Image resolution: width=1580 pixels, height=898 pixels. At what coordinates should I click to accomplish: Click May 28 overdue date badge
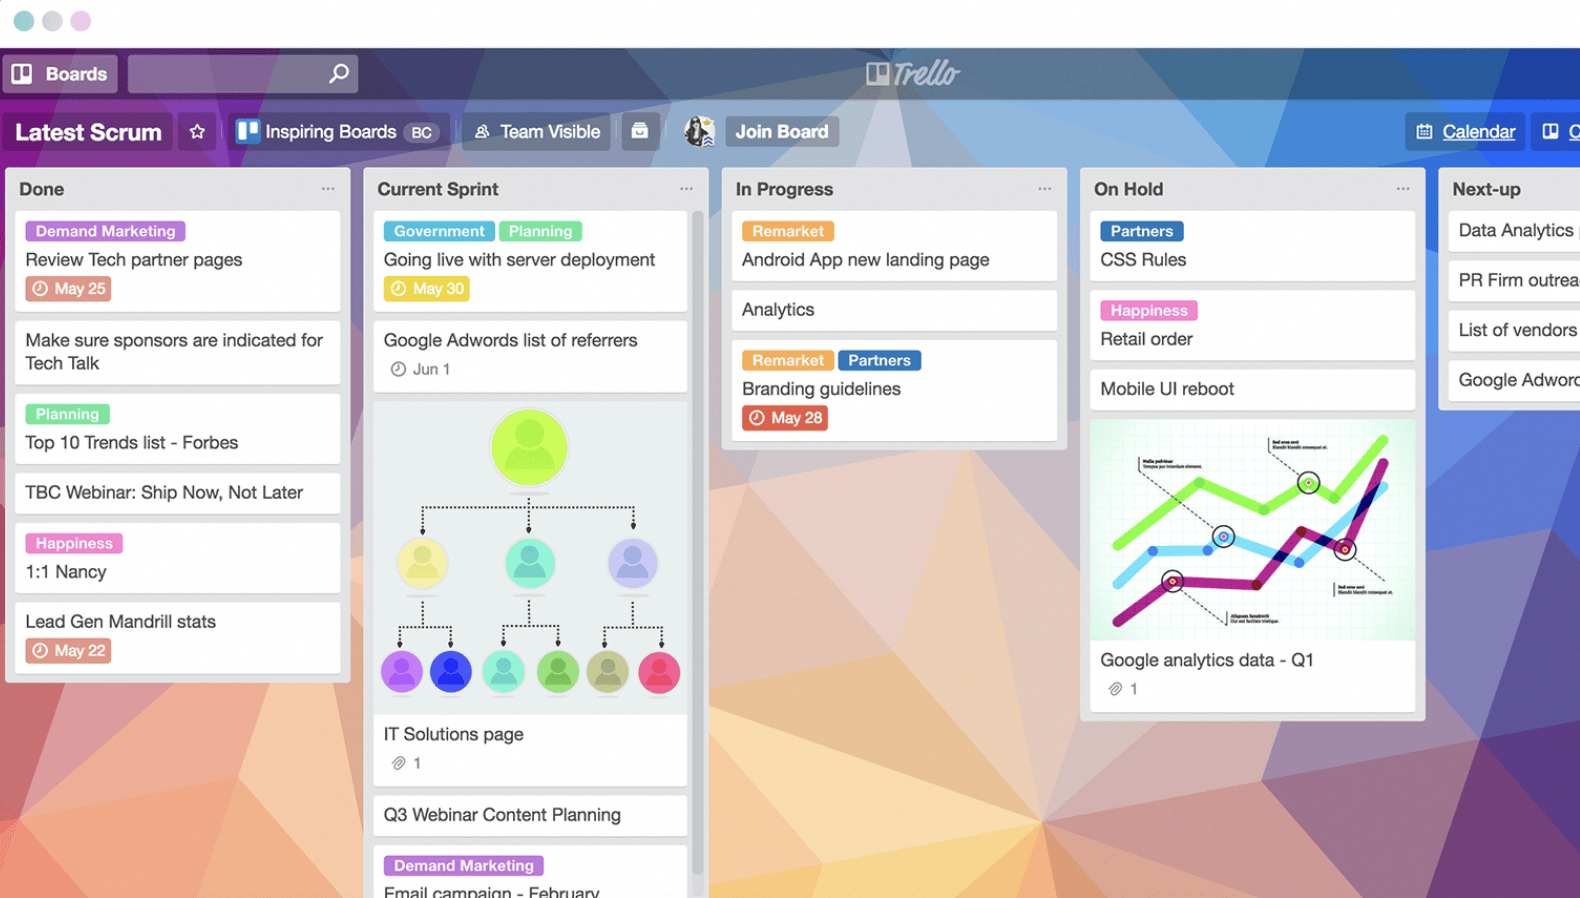coord(785,418)
